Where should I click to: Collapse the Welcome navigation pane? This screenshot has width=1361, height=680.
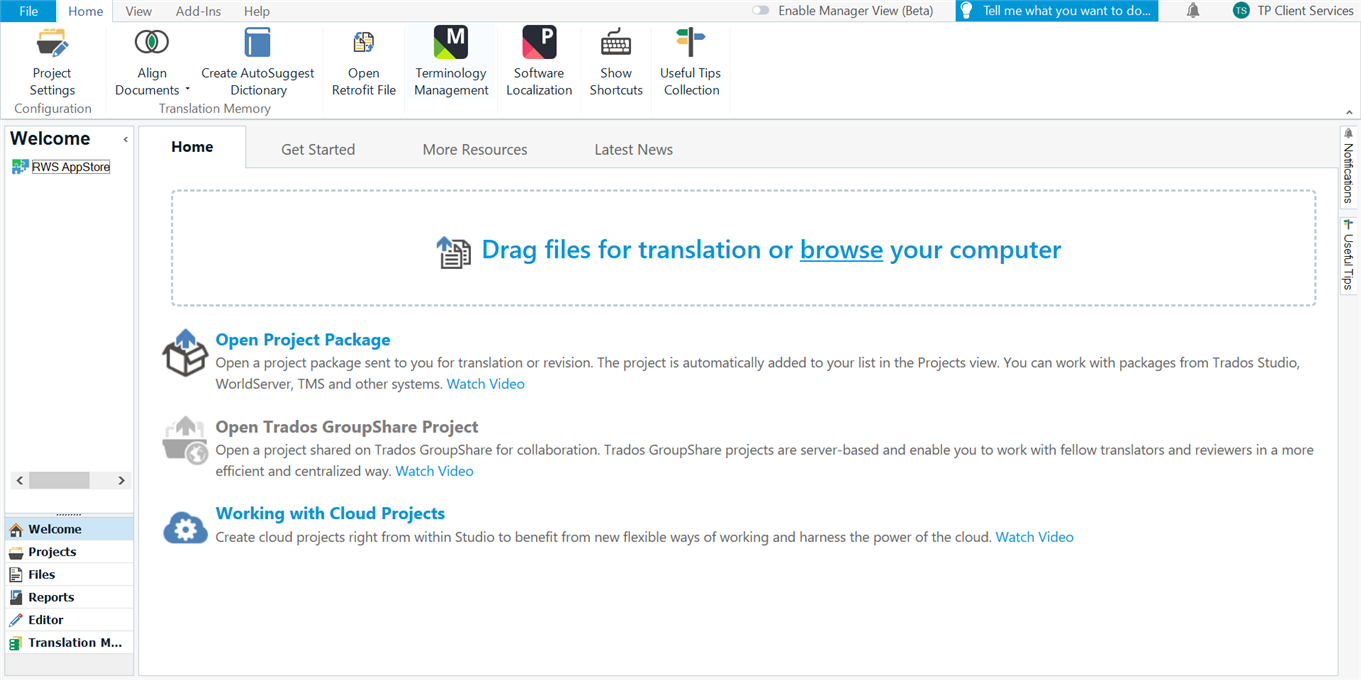click(125, 140)
